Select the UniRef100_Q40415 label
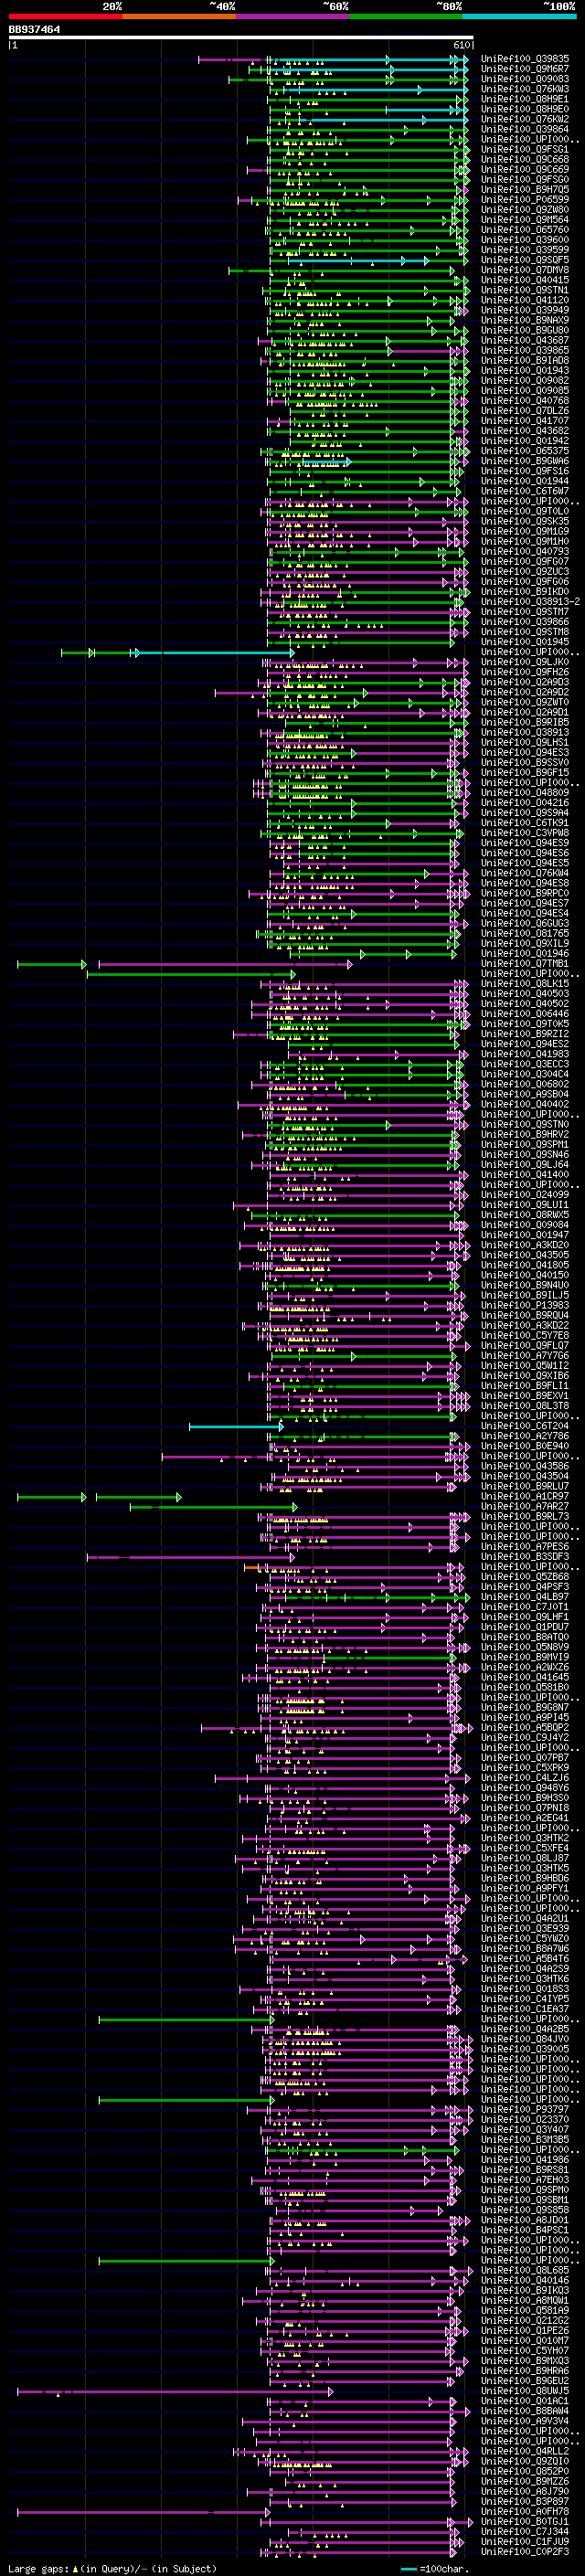This screenshot has width=585, height=2576. (525, 280)
